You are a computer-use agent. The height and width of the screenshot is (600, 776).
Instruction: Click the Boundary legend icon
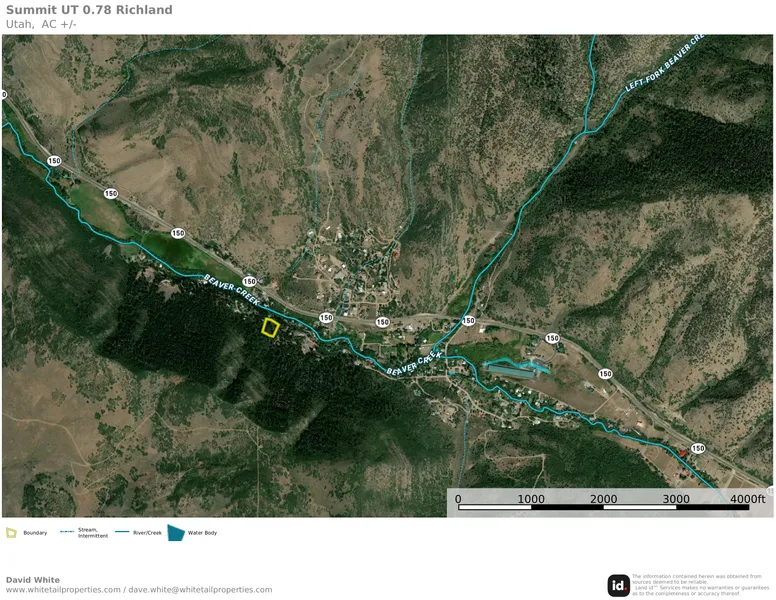(x=11, y=533)
